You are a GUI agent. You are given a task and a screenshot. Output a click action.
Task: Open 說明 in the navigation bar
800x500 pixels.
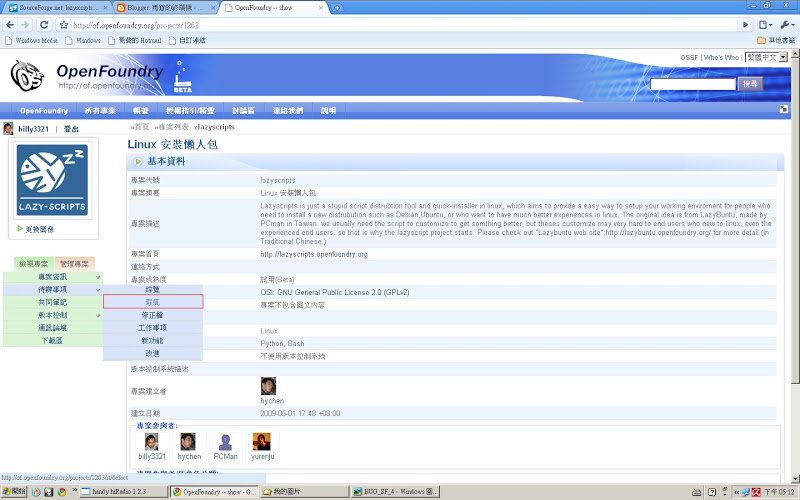328,110
